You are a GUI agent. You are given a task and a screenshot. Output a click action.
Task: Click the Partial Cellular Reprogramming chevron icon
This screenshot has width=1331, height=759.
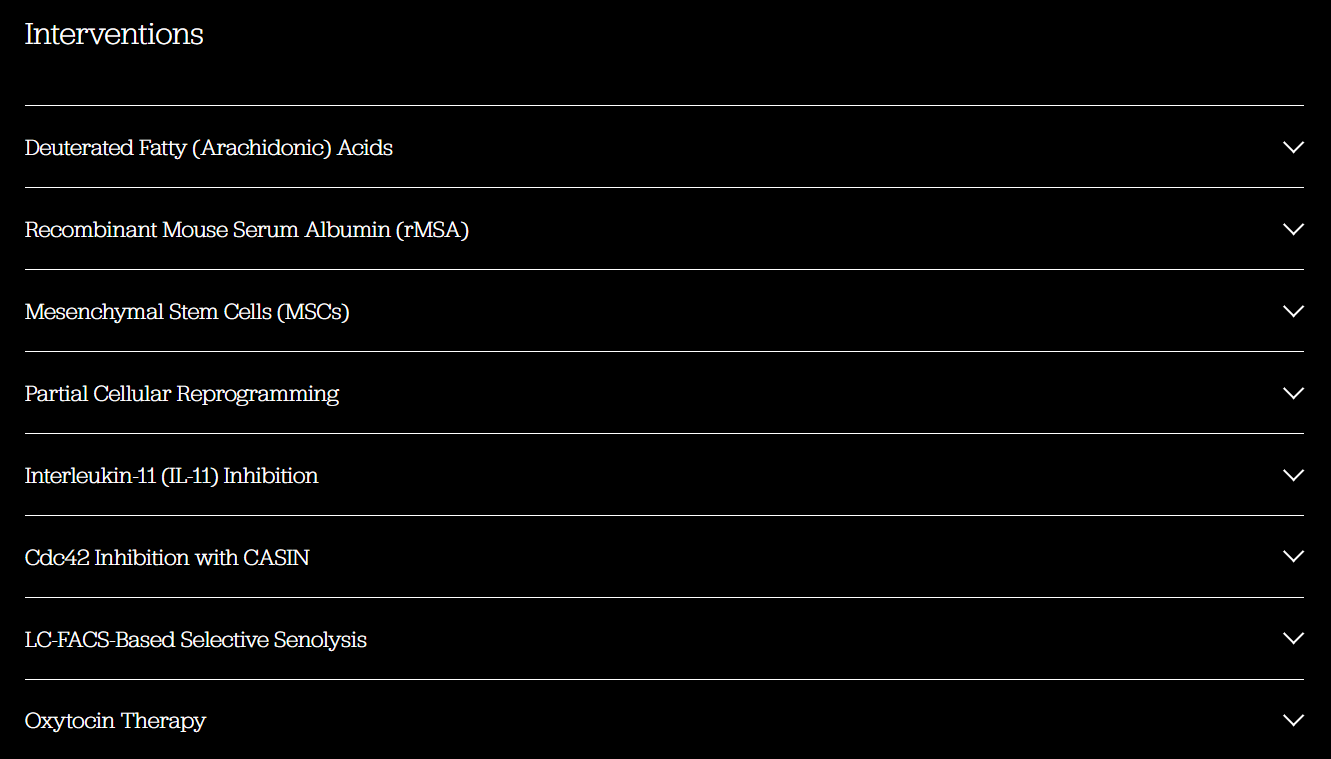[1293, 393]
